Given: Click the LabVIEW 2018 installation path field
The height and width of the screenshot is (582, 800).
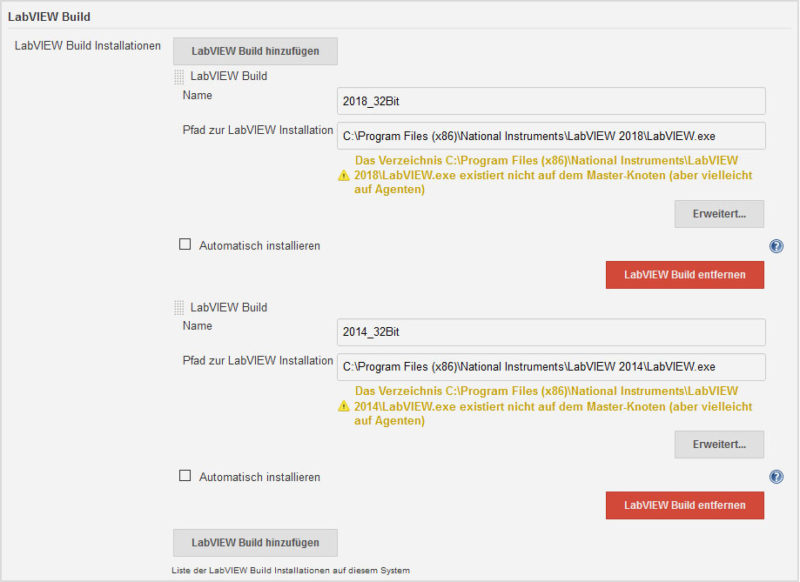Looking at the screenshot, I should 551,136.
